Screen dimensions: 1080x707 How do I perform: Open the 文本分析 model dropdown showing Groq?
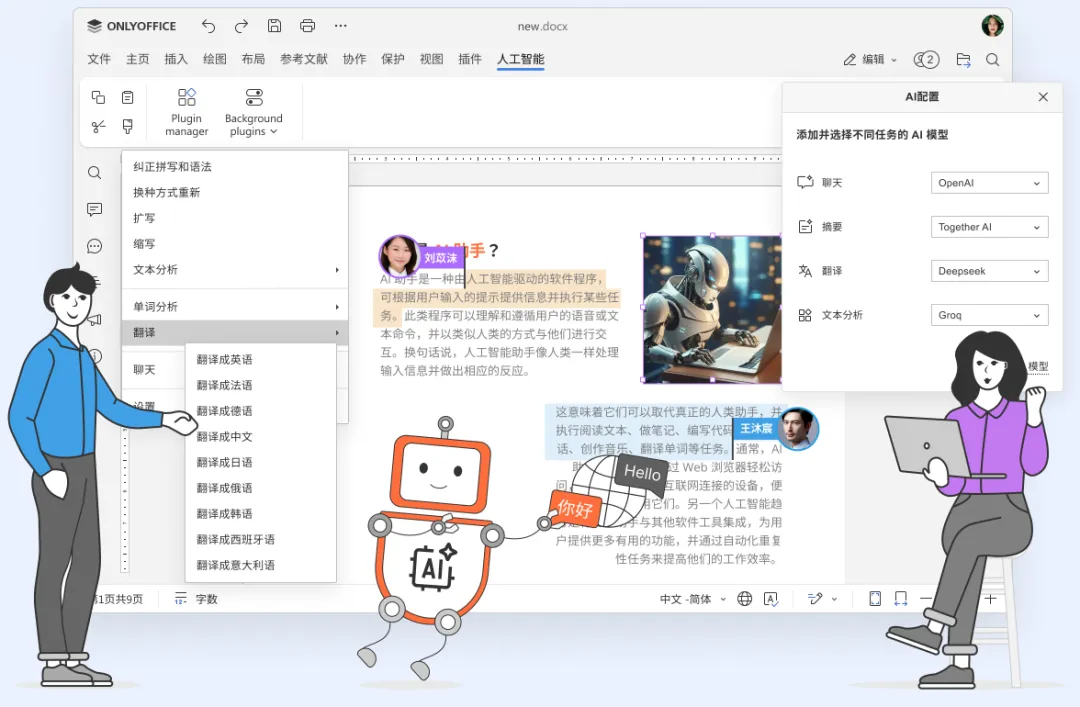tap(989, 316)
